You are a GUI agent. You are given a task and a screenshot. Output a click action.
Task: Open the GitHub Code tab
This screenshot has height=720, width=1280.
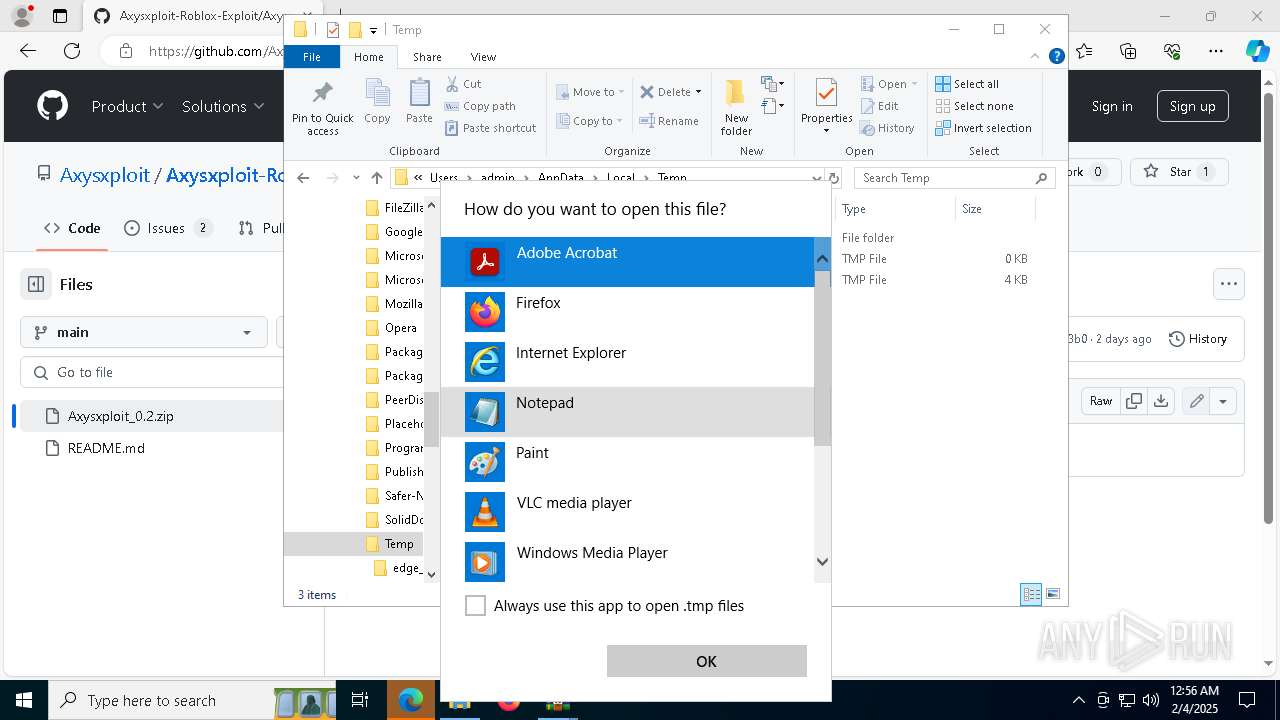tap(72, 228)
